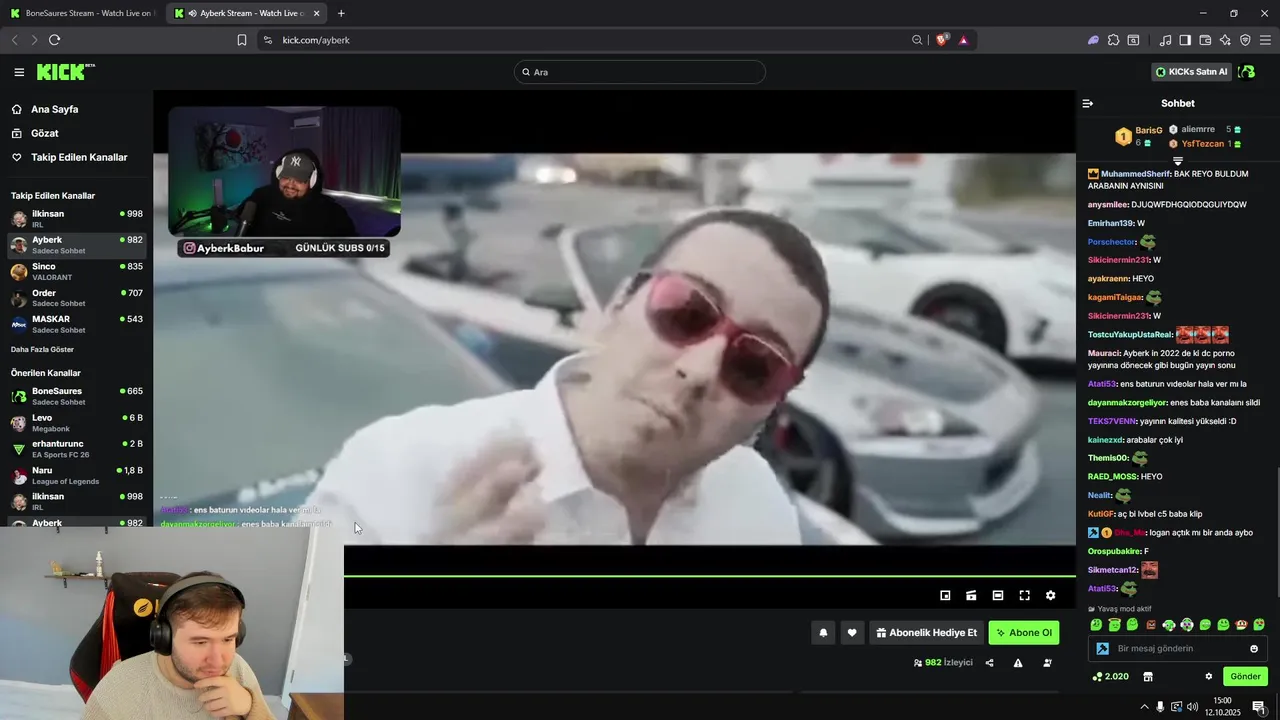The image size is (1280, 720).
Task: Click the green stream progress bar
Action: pos(709,576)
